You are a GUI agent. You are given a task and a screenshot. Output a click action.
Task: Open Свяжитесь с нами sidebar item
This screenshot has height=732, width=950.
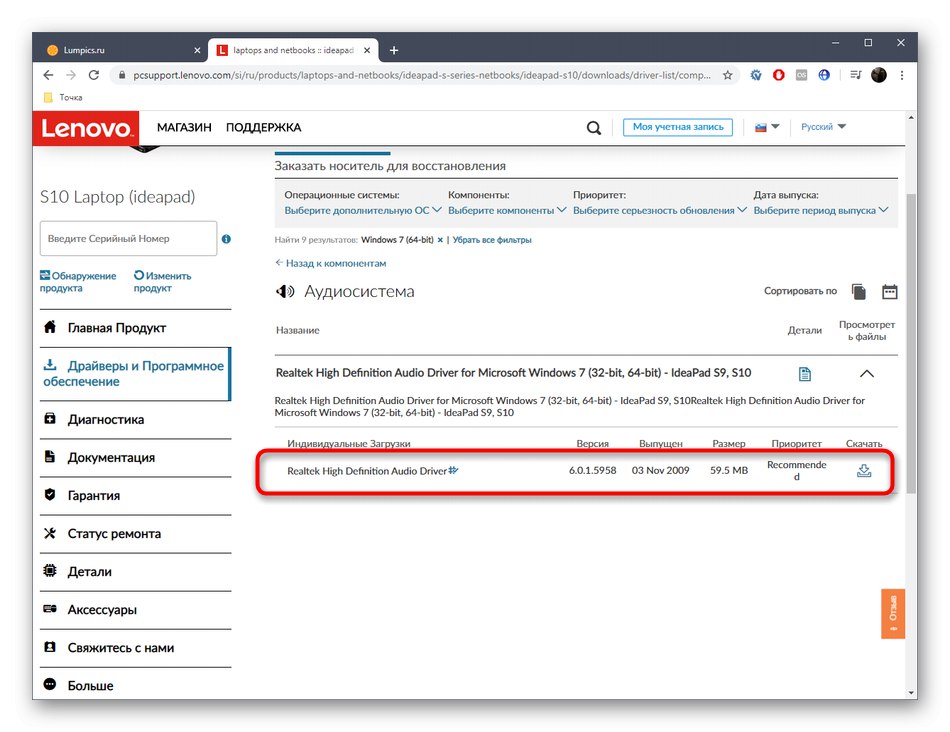click(136, 648)
